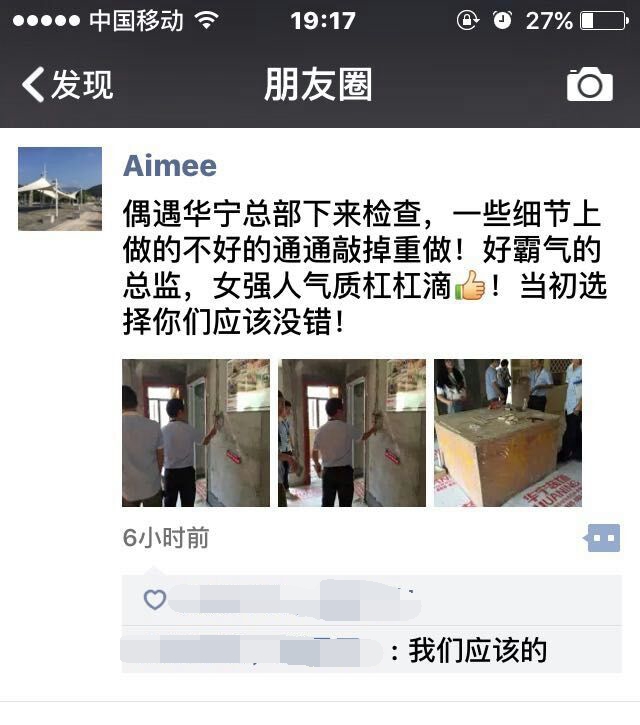Tap the camera icon to post
The height and width of the screenshot is (725, 640).
(x=590, y=84)
